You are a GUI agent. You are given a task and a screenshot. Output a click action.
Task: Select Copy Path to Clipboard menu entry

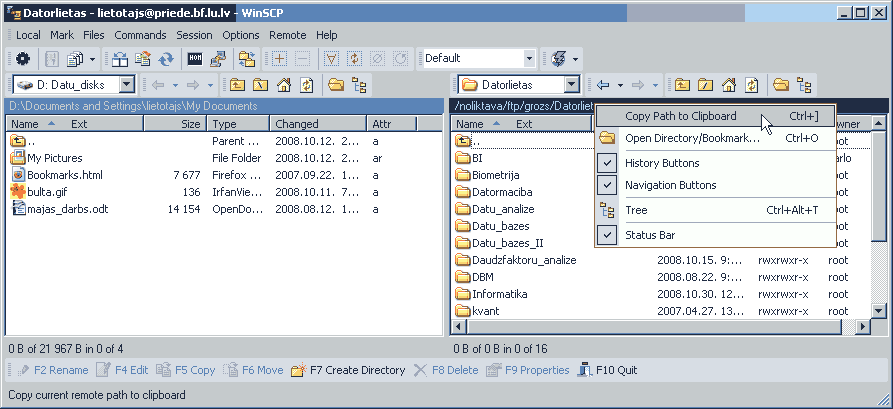(716, 116)
